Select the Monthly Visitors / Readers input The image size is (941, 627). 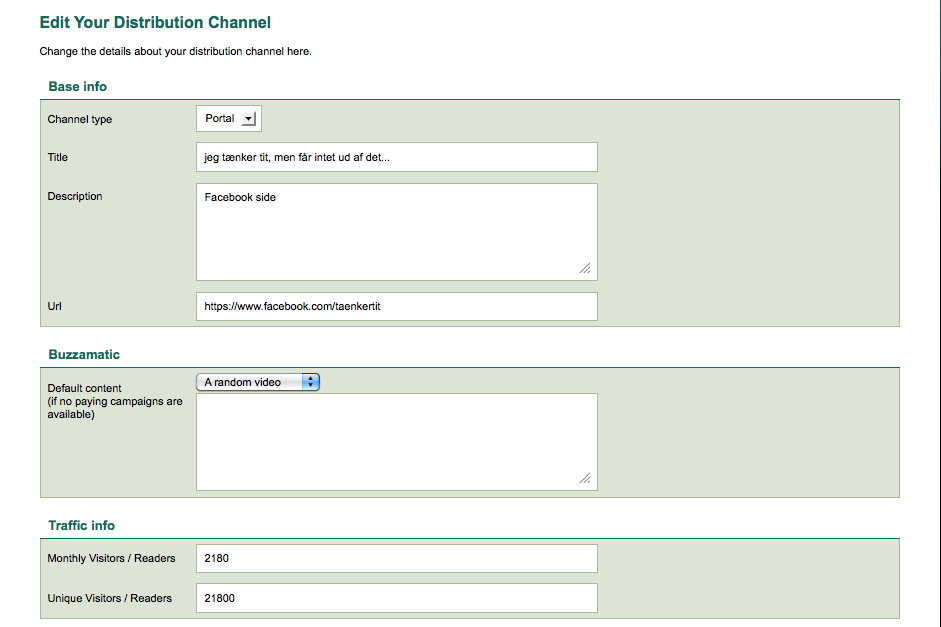(x=396, y=558)
